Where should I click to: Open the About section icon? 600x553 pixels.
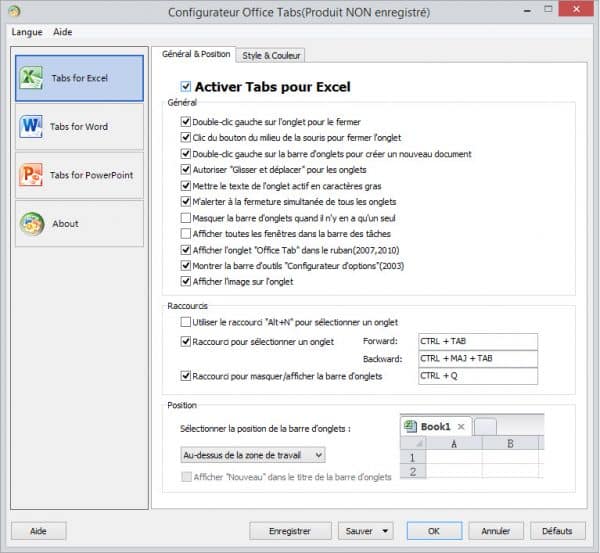coord(32,223)
